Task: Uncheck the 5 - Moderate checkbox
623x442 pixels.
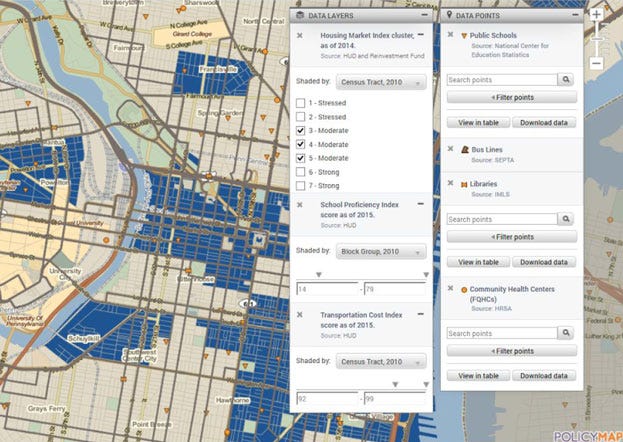Action: (x=300, y=158)
